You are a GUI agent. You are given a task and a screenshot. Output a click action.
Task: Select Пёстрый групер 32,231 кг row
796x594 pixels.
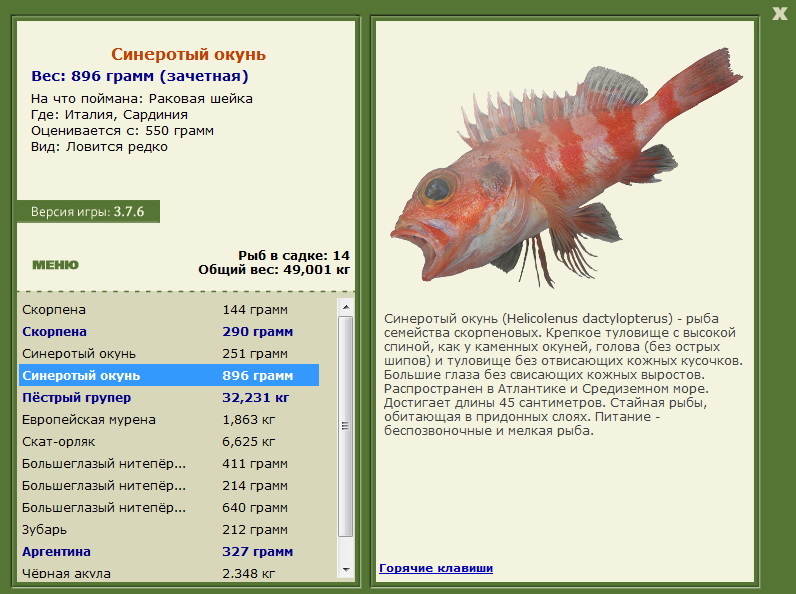(x=169, y=398)
